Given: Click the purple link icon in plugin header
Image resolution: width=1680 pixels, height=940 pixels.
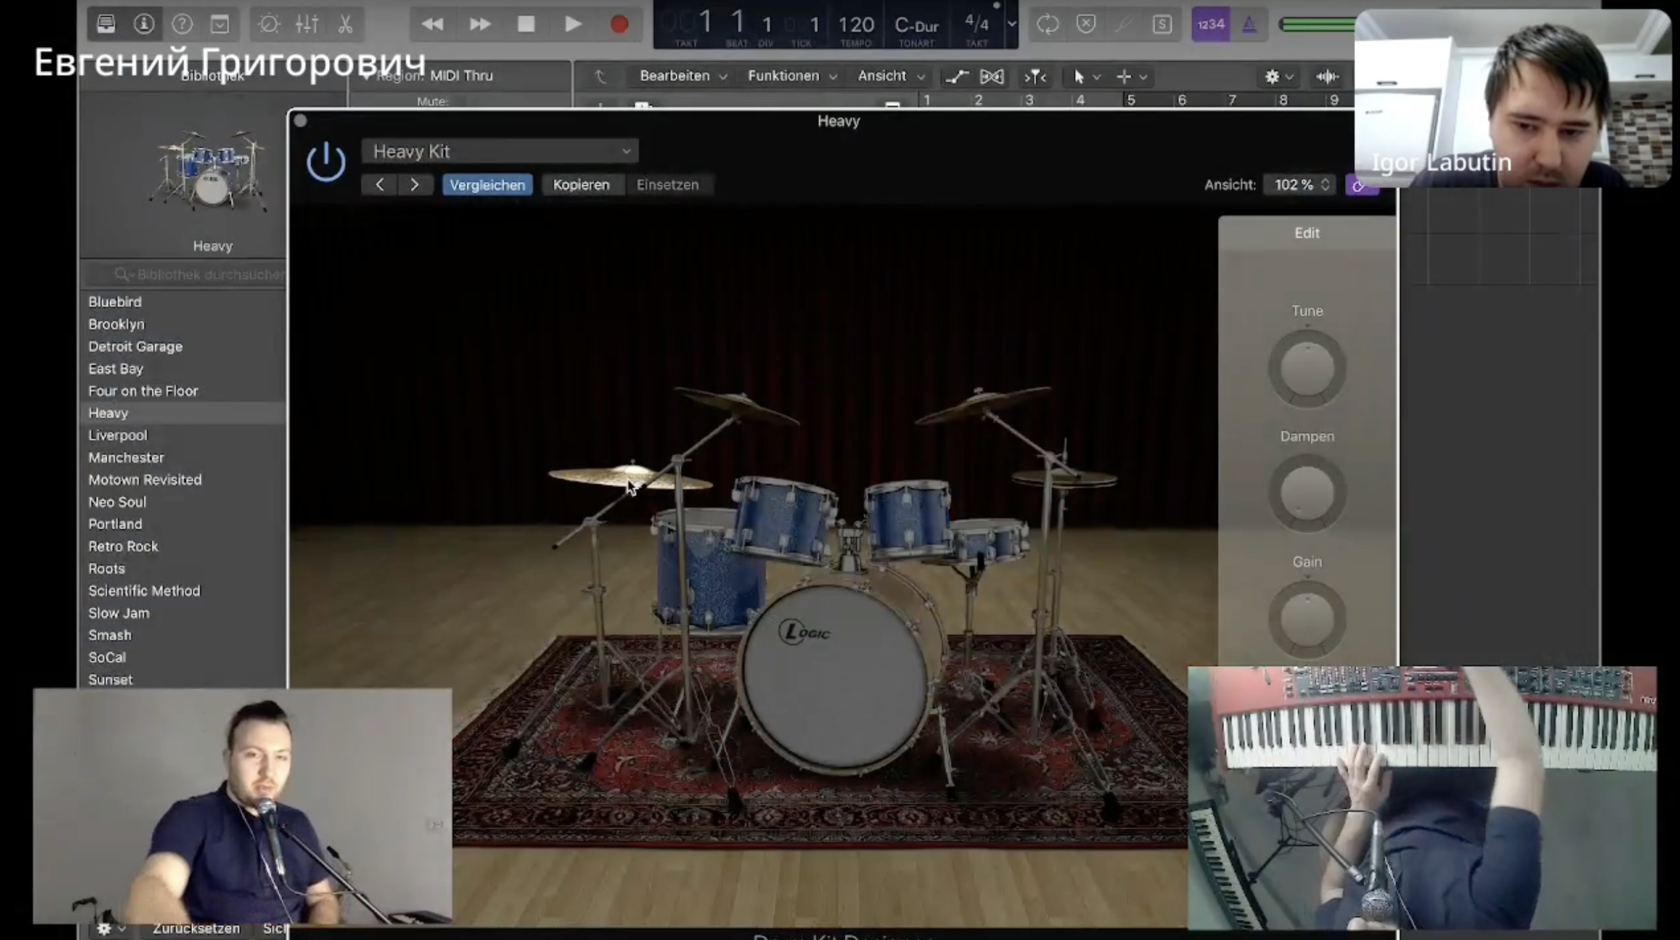Looking at the screenshot, I should click(x=1360, y=186).
